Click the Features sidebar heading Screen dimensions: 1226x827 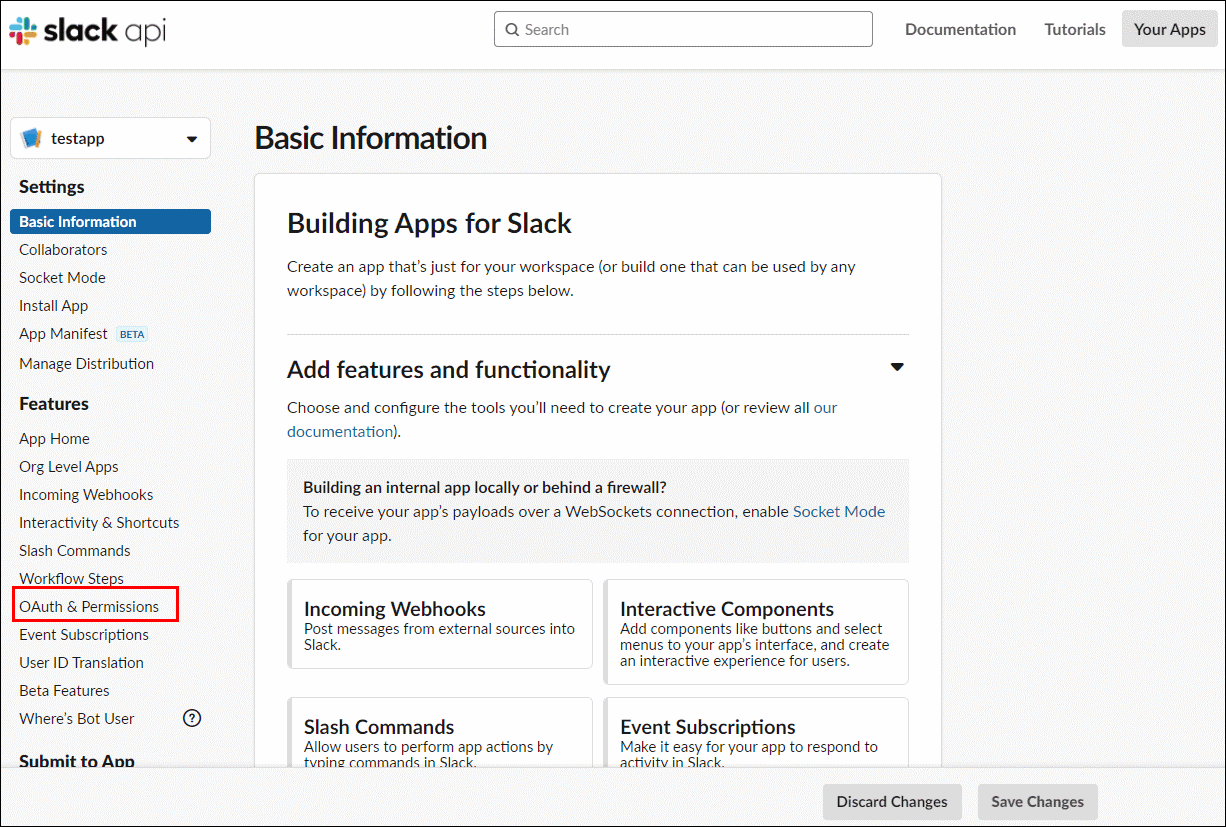[x=54, y=404]
